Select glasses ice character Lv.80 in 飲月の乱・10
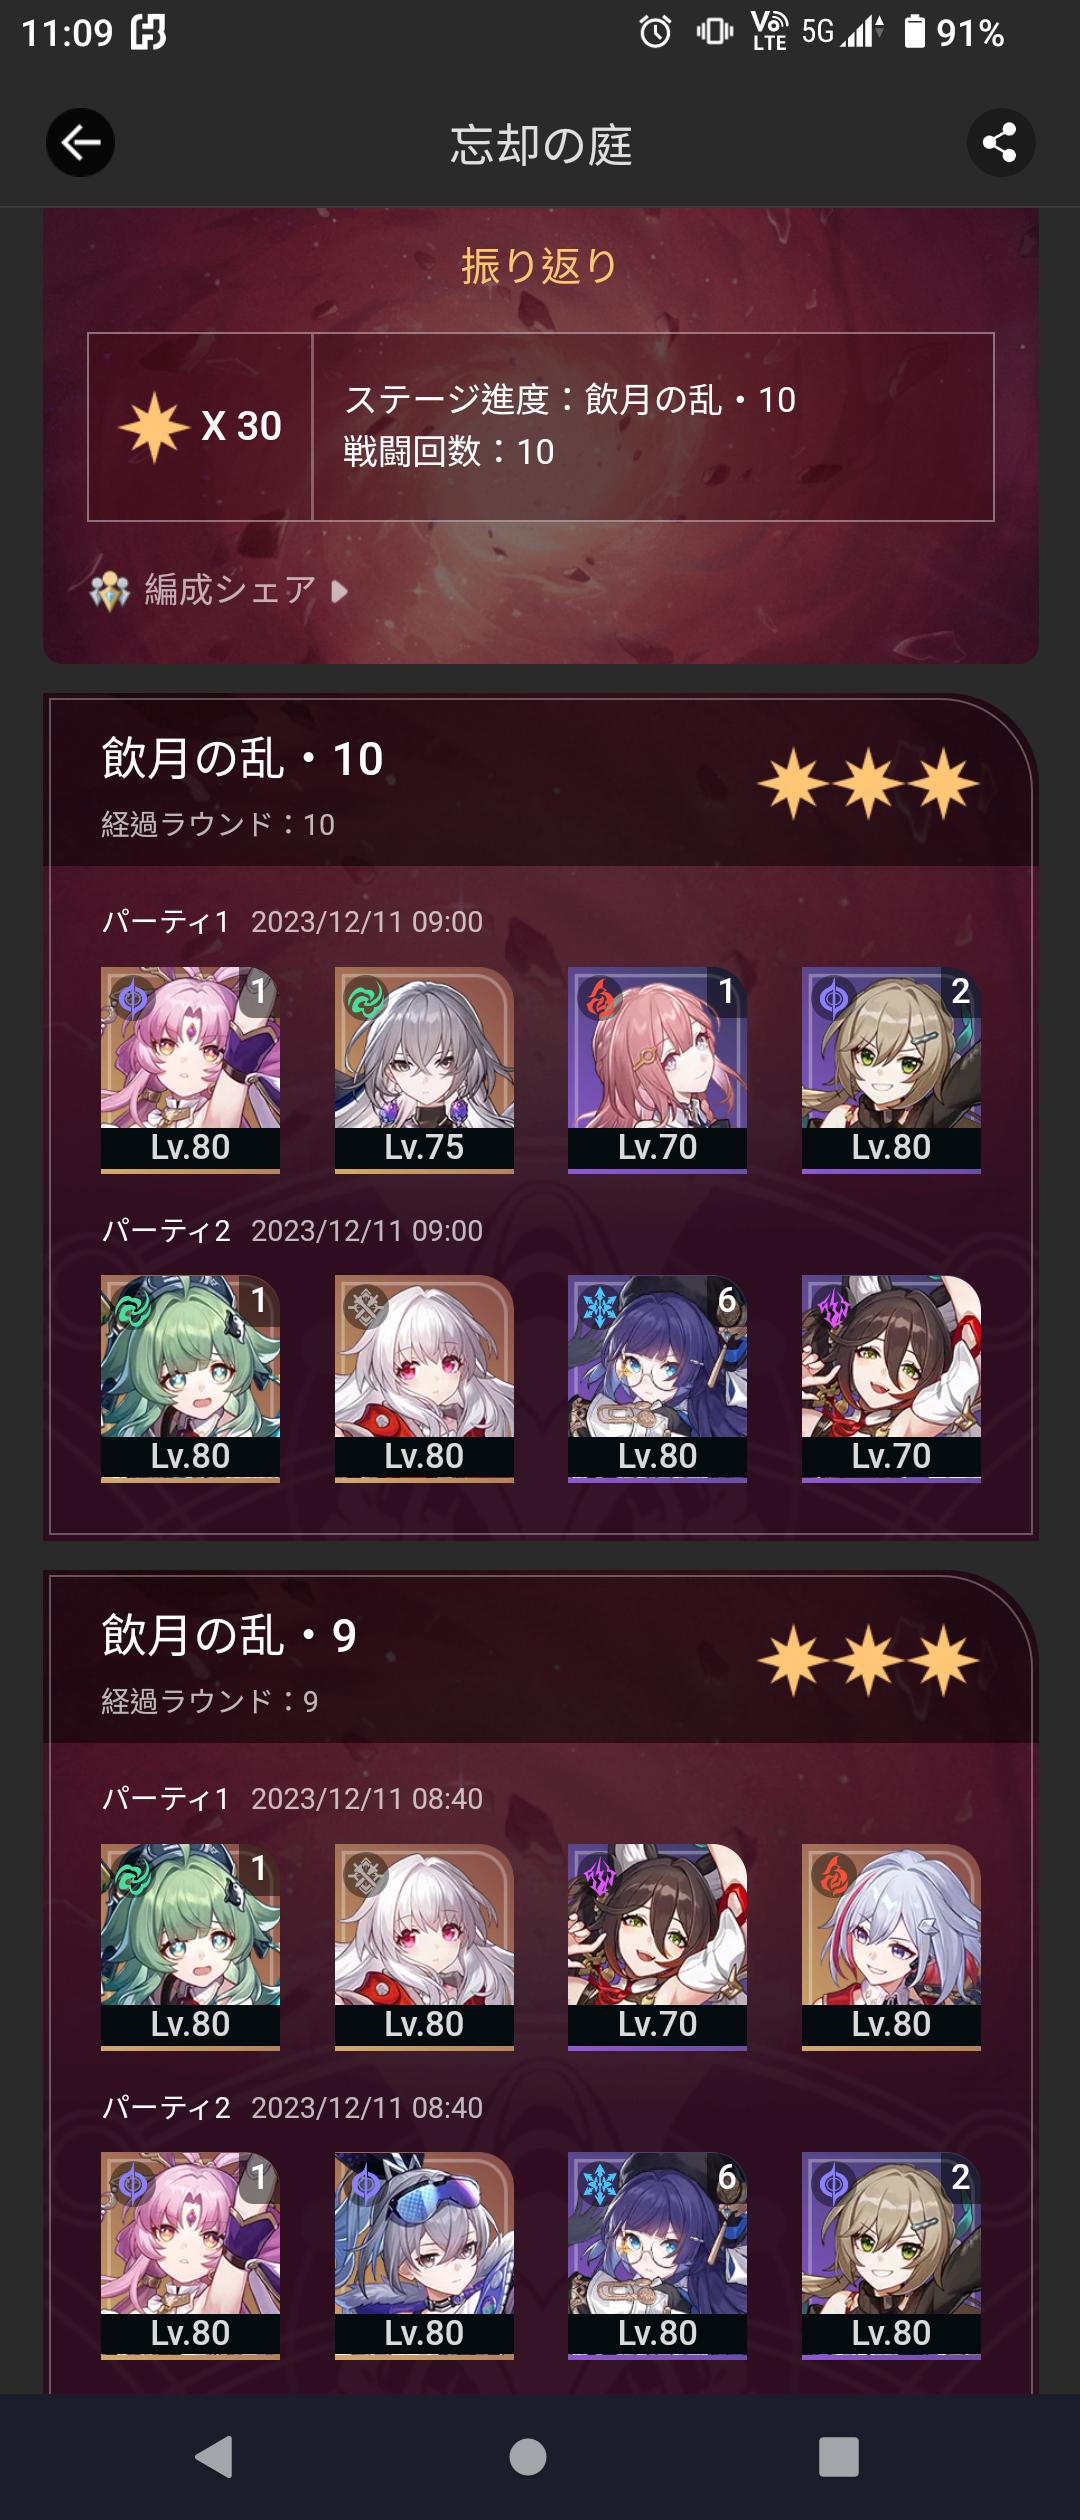1080x2520 pixels. [x=657, y=1378]
